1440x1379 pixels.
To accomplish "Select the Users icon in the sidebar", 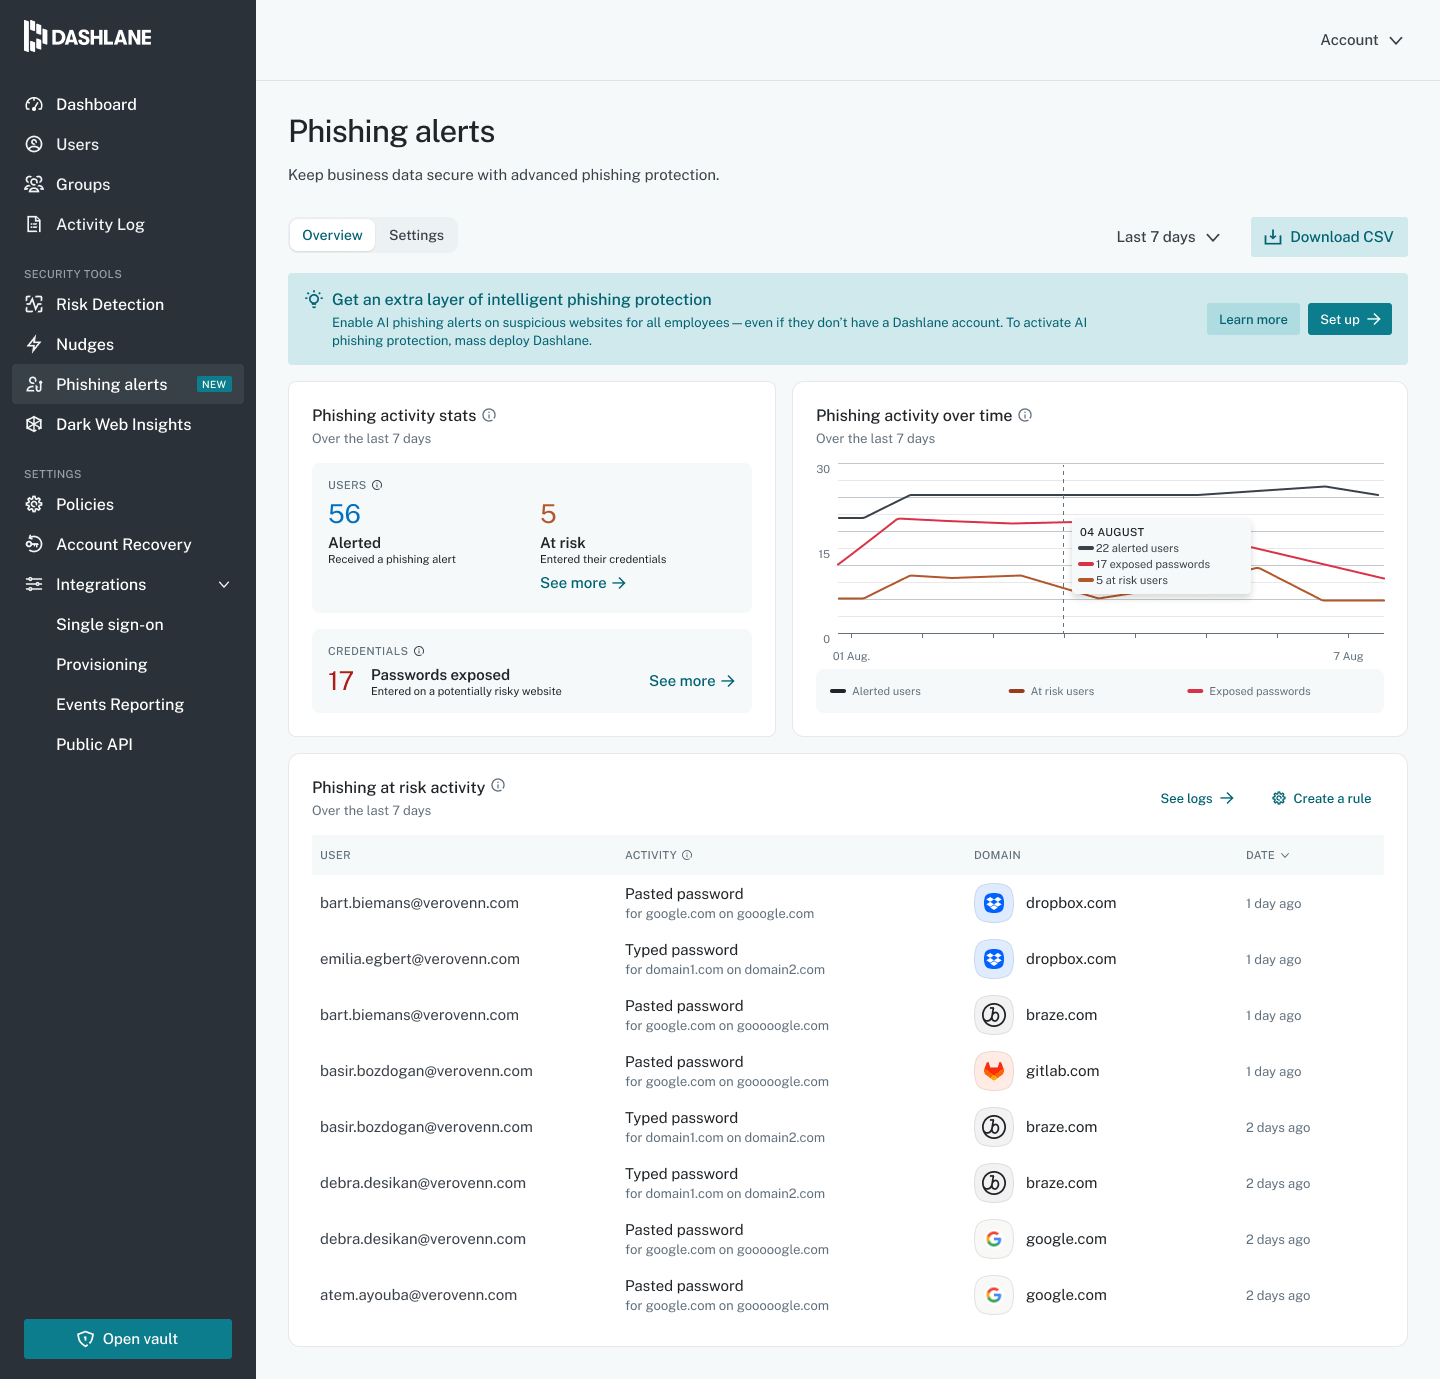I will click(x=34, y=144).
